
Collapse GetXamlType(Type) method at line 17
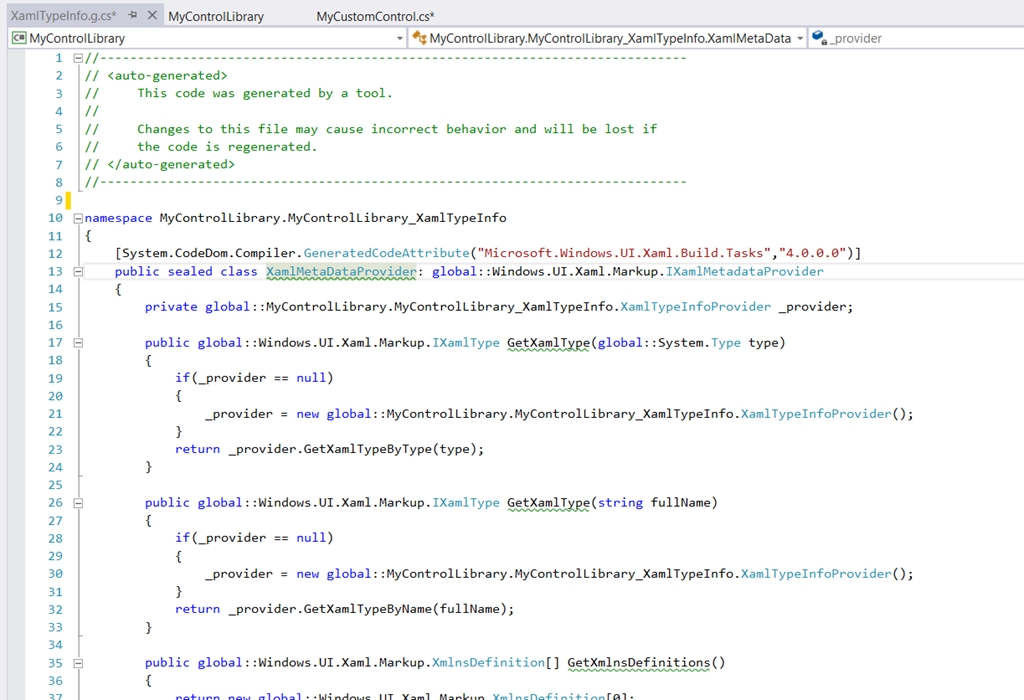point(78,342)
